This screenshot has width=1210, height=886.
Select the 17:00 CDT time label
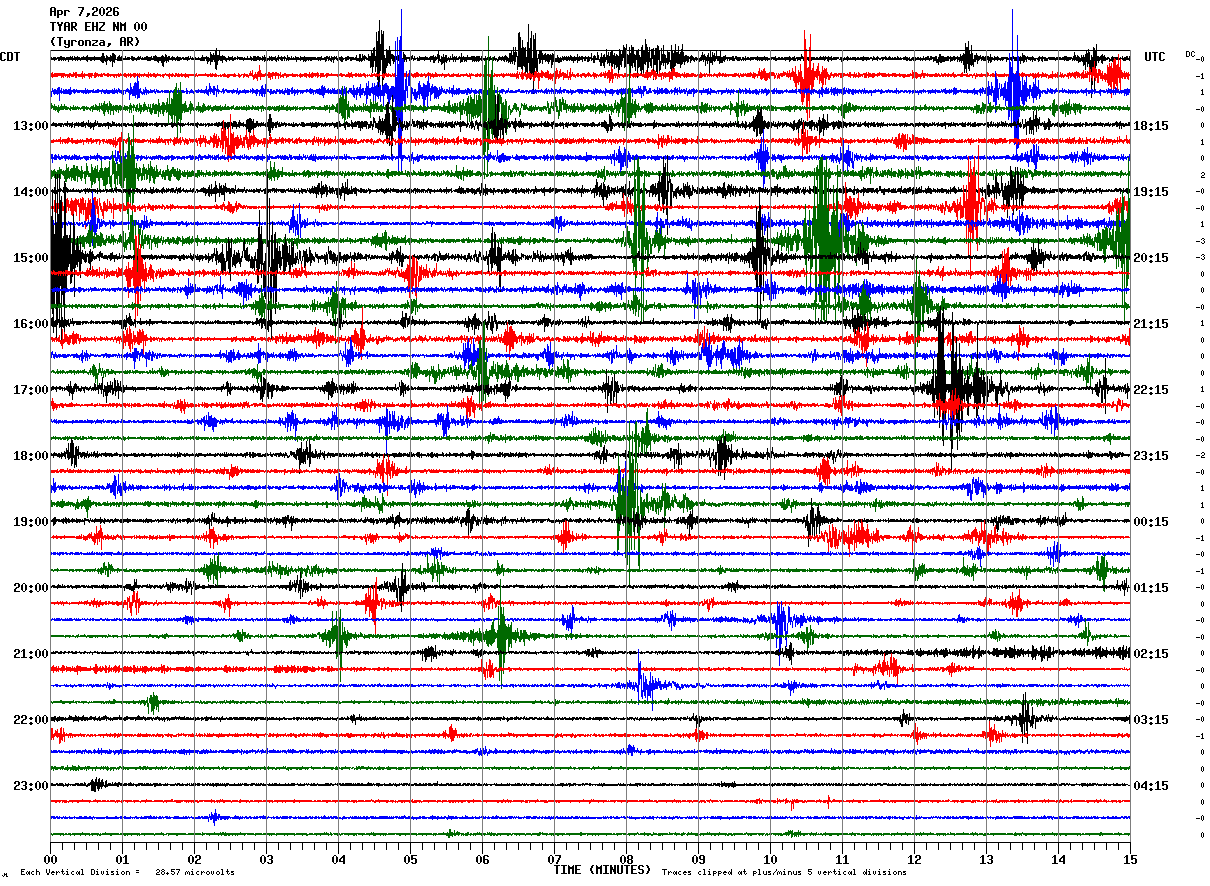coord(31,390)
